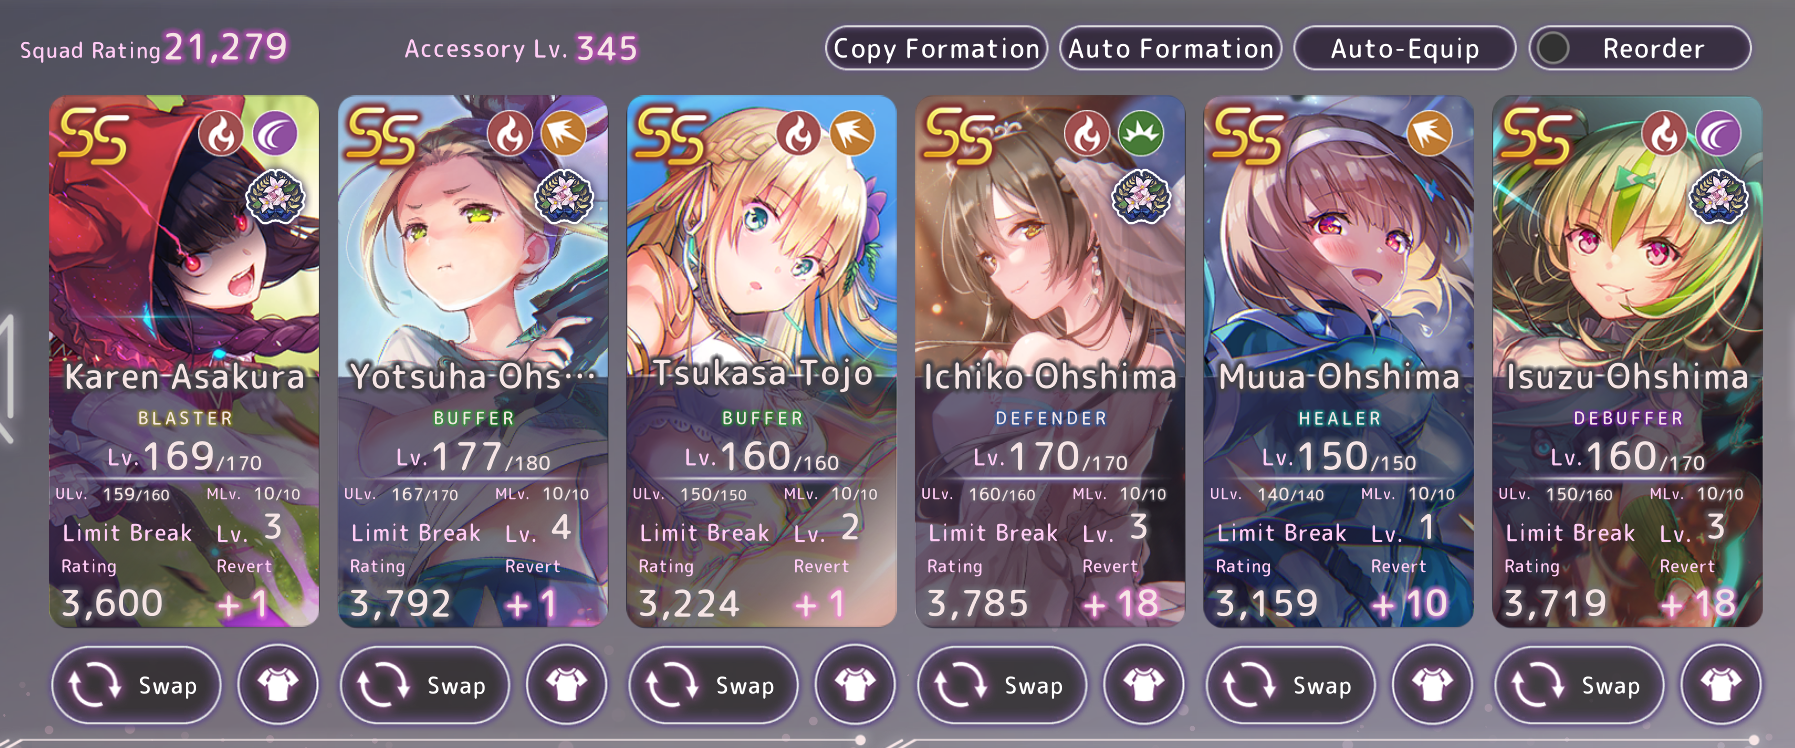
Task: Click the flower emblem badge on Isuzu Ohshima
Action: point(1719,196)
